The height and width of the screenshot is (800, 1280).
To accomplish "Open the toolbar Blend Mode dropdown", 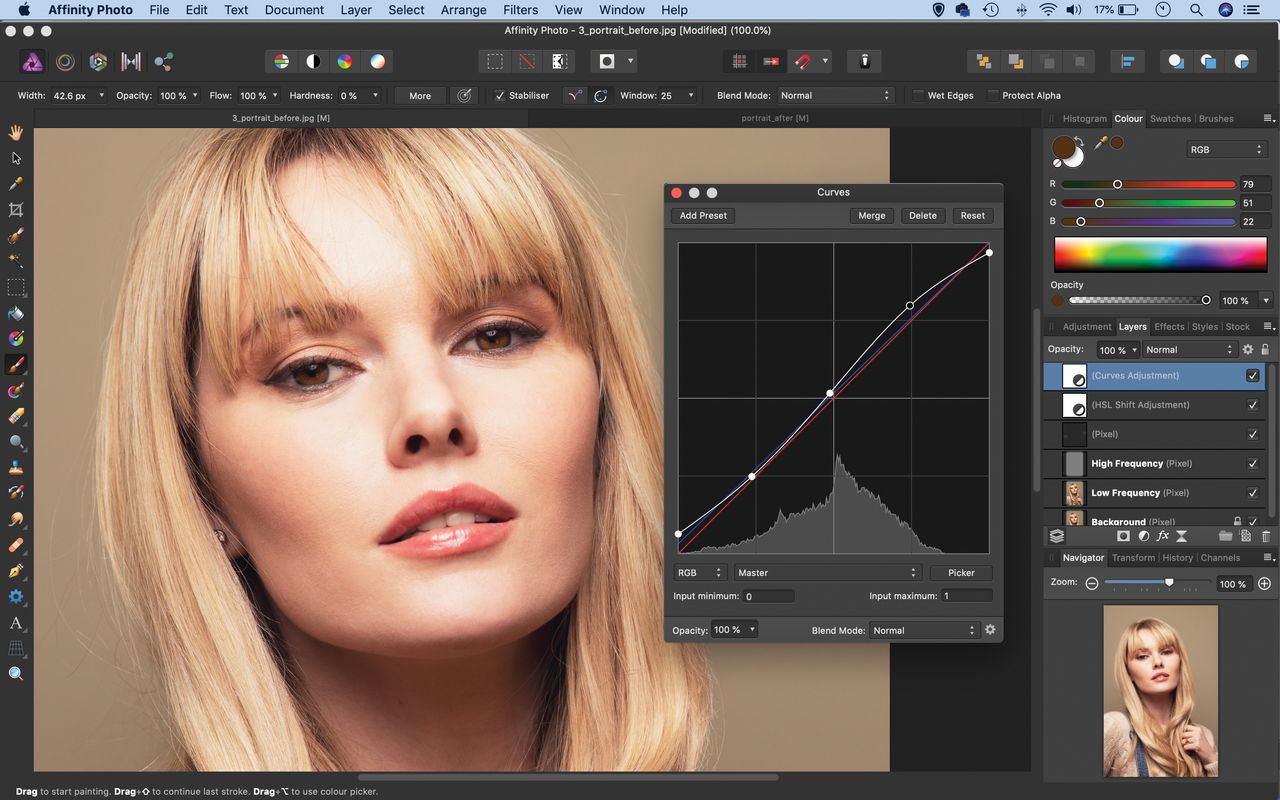I will coord(834,96).
